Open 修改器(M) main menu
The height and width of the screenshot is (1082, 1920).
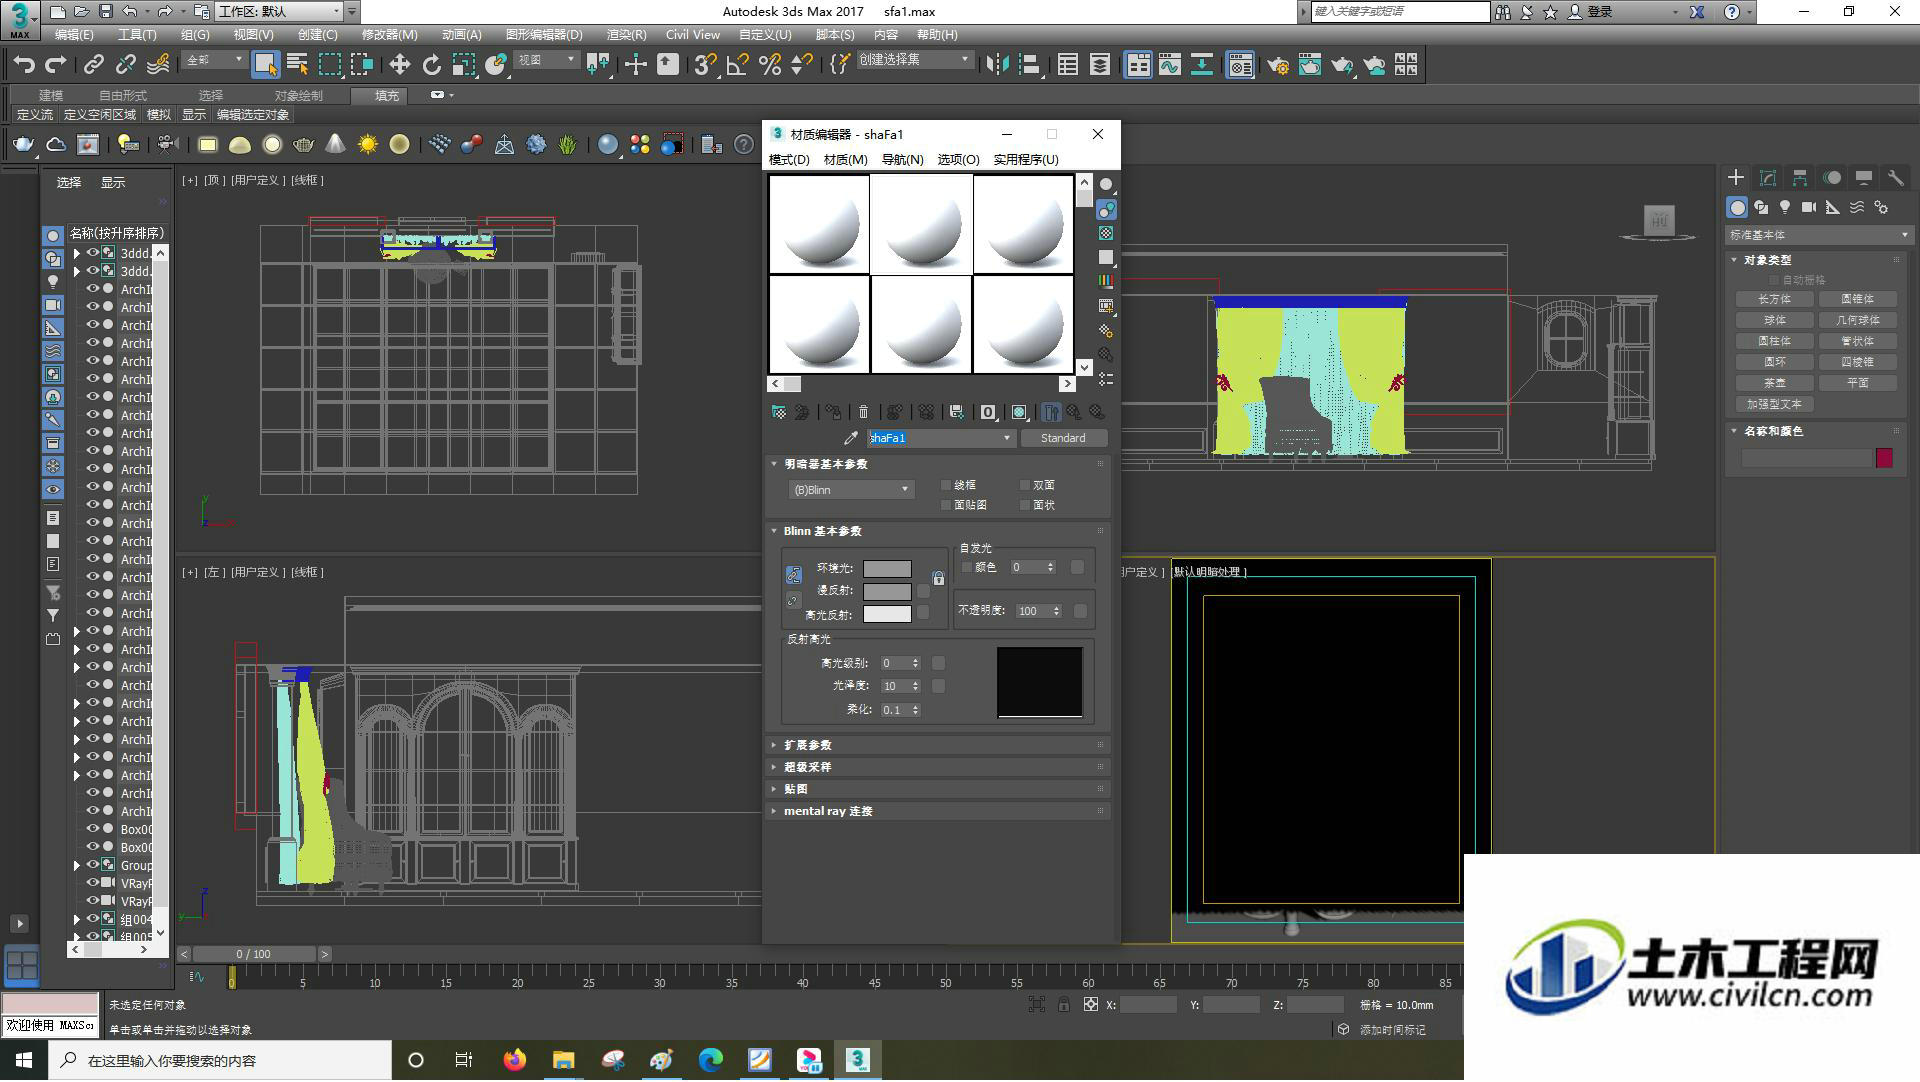[x=389, y=34]
